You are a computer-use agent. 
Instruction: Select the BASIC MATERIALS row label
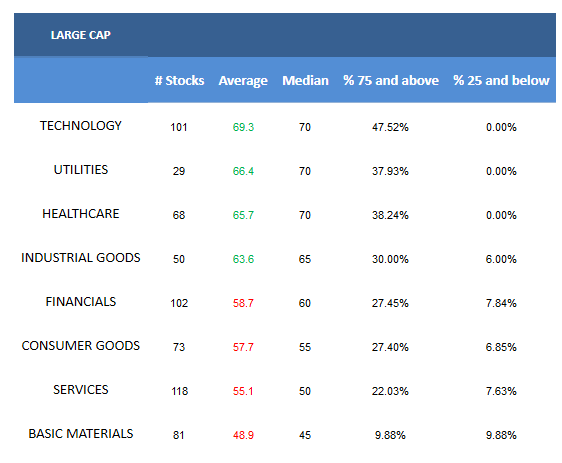[81, 434]
